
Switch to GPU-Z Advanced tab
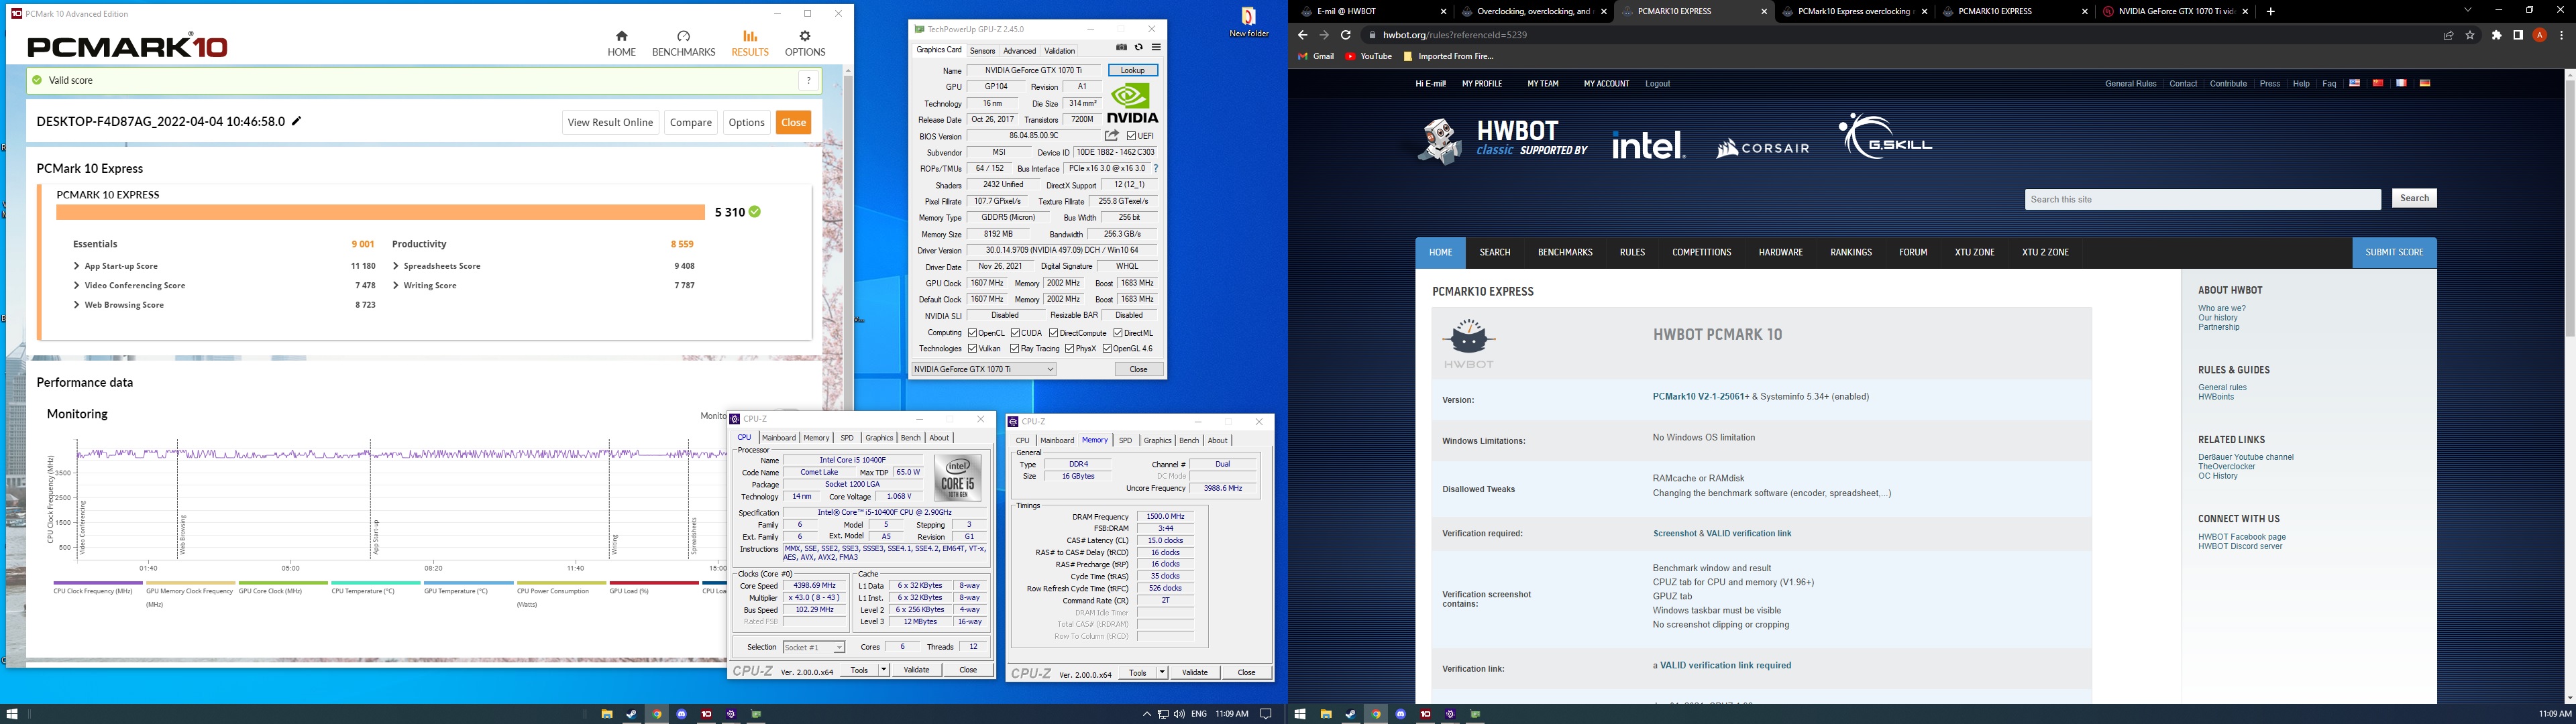[x=1019, y=51]
